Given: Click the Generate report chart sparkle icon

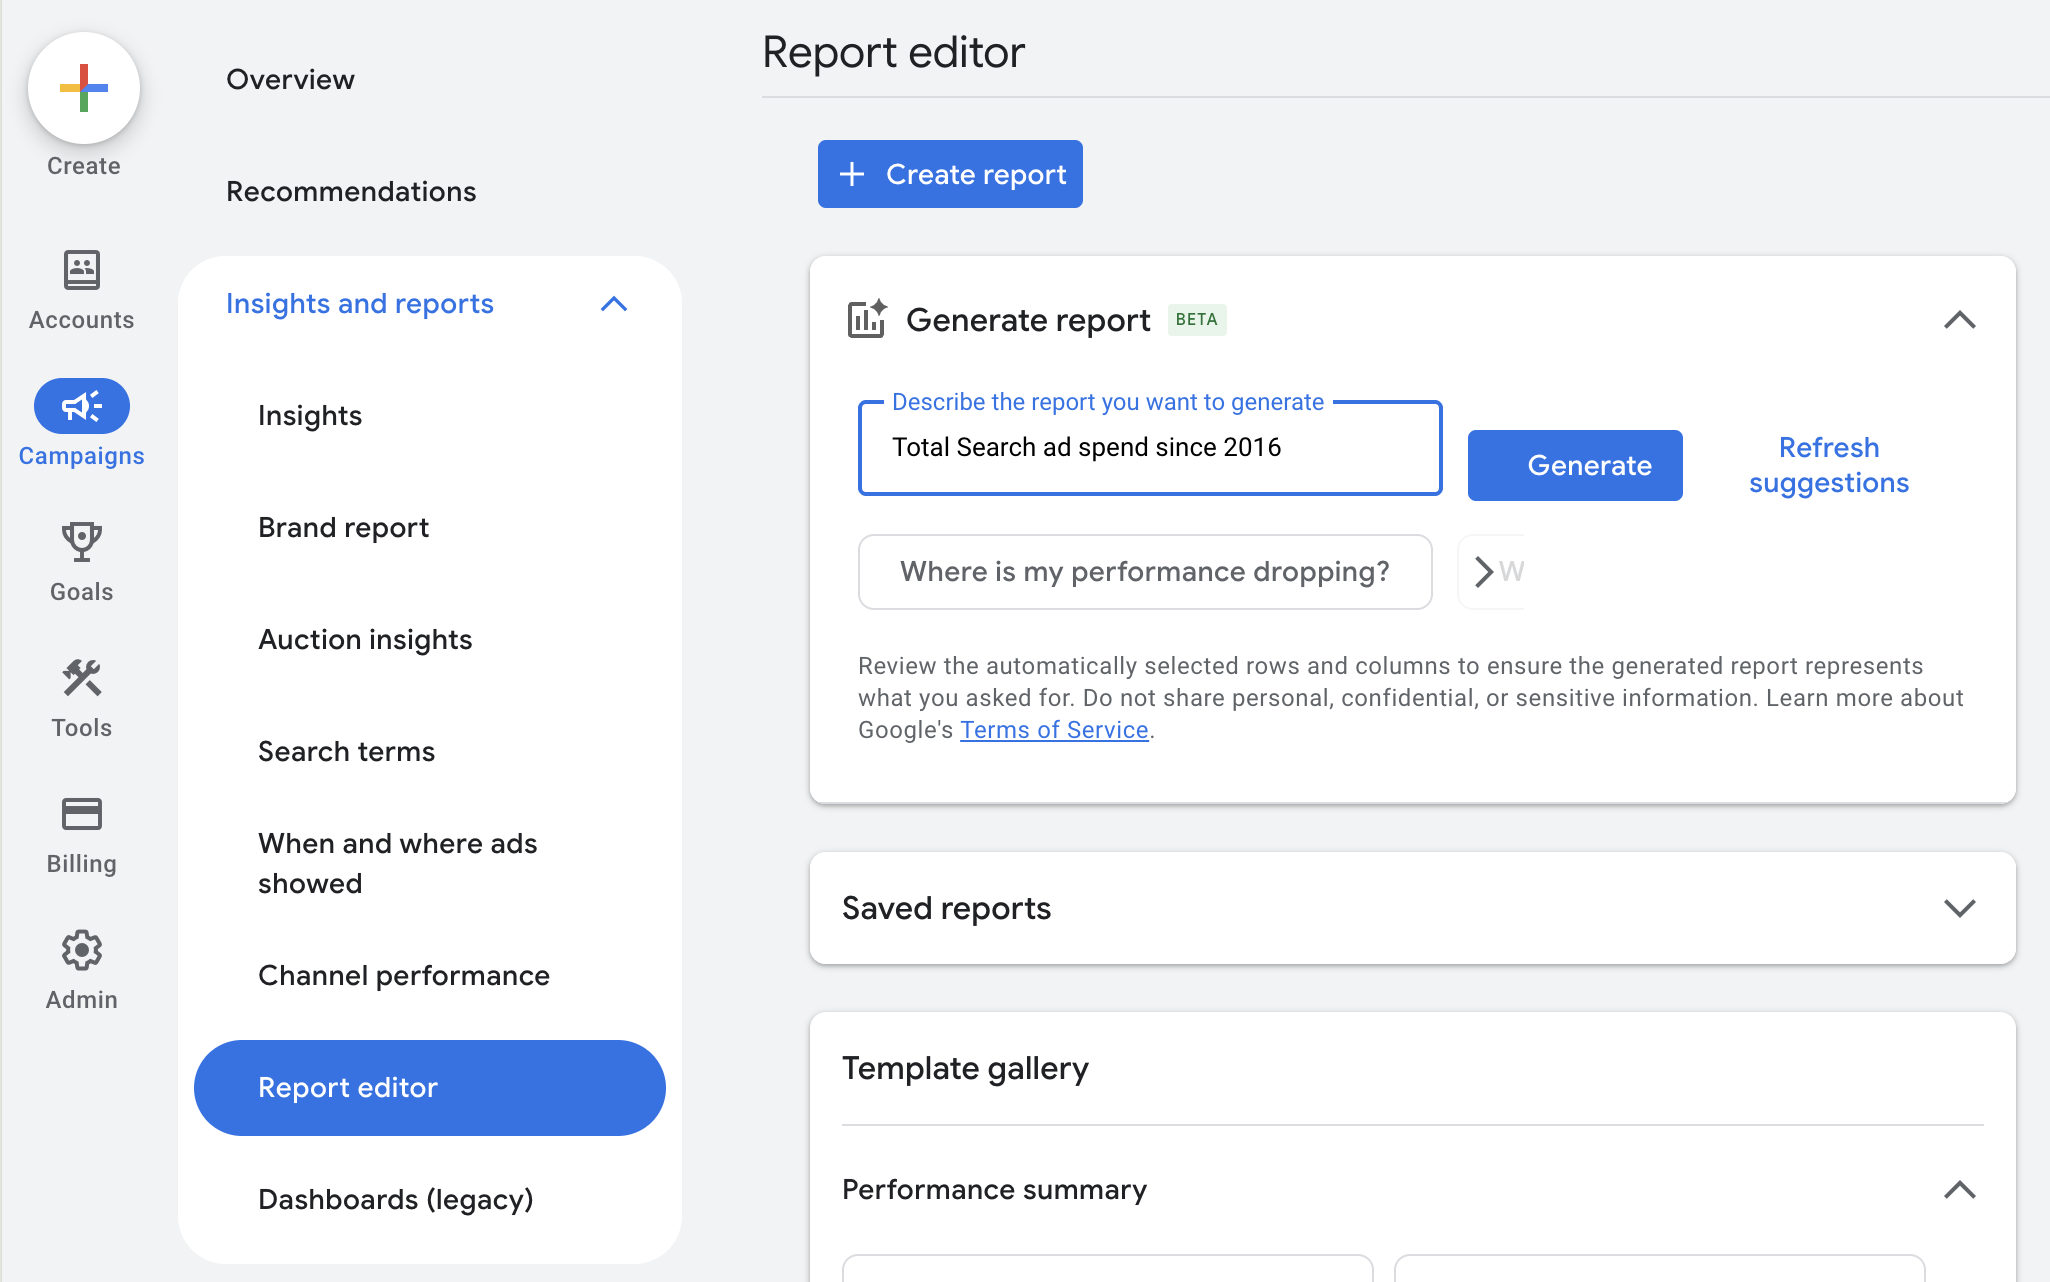Looking at the screenshot, I should click(867, 319).
